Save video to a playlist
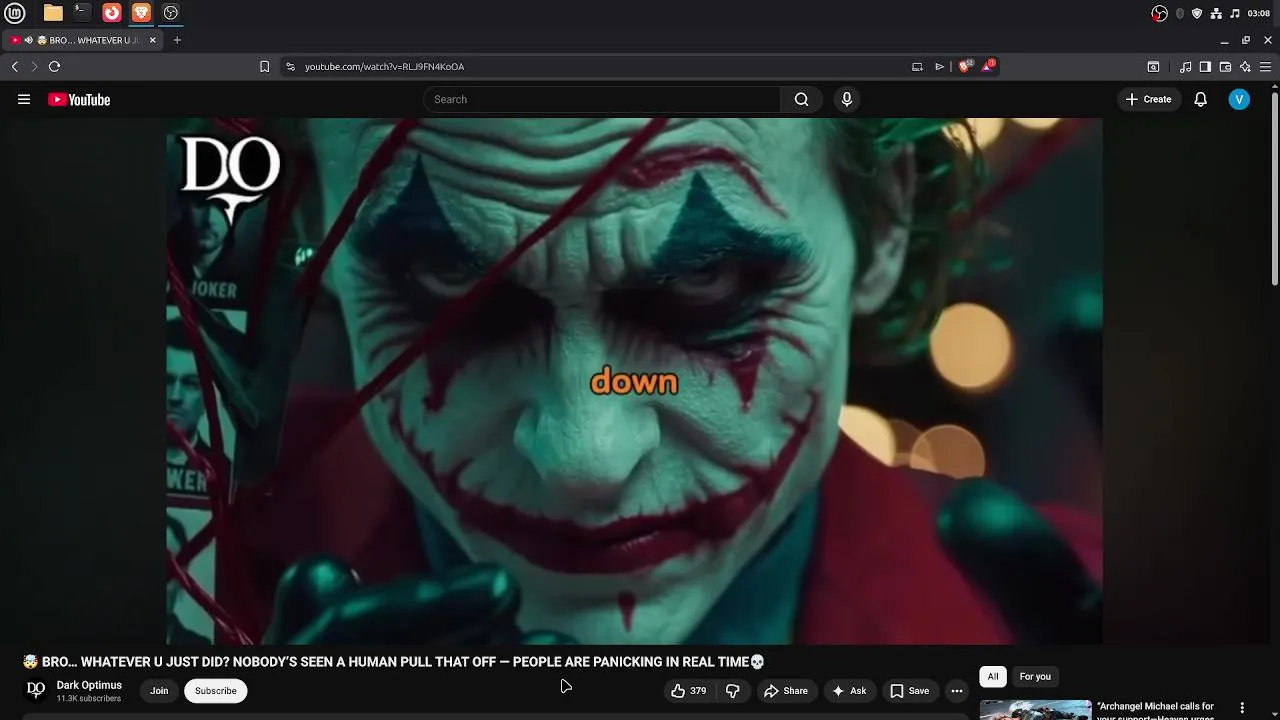Viewport: 1280px width, 720px height. pyautogui.click(x=910, y=691)
